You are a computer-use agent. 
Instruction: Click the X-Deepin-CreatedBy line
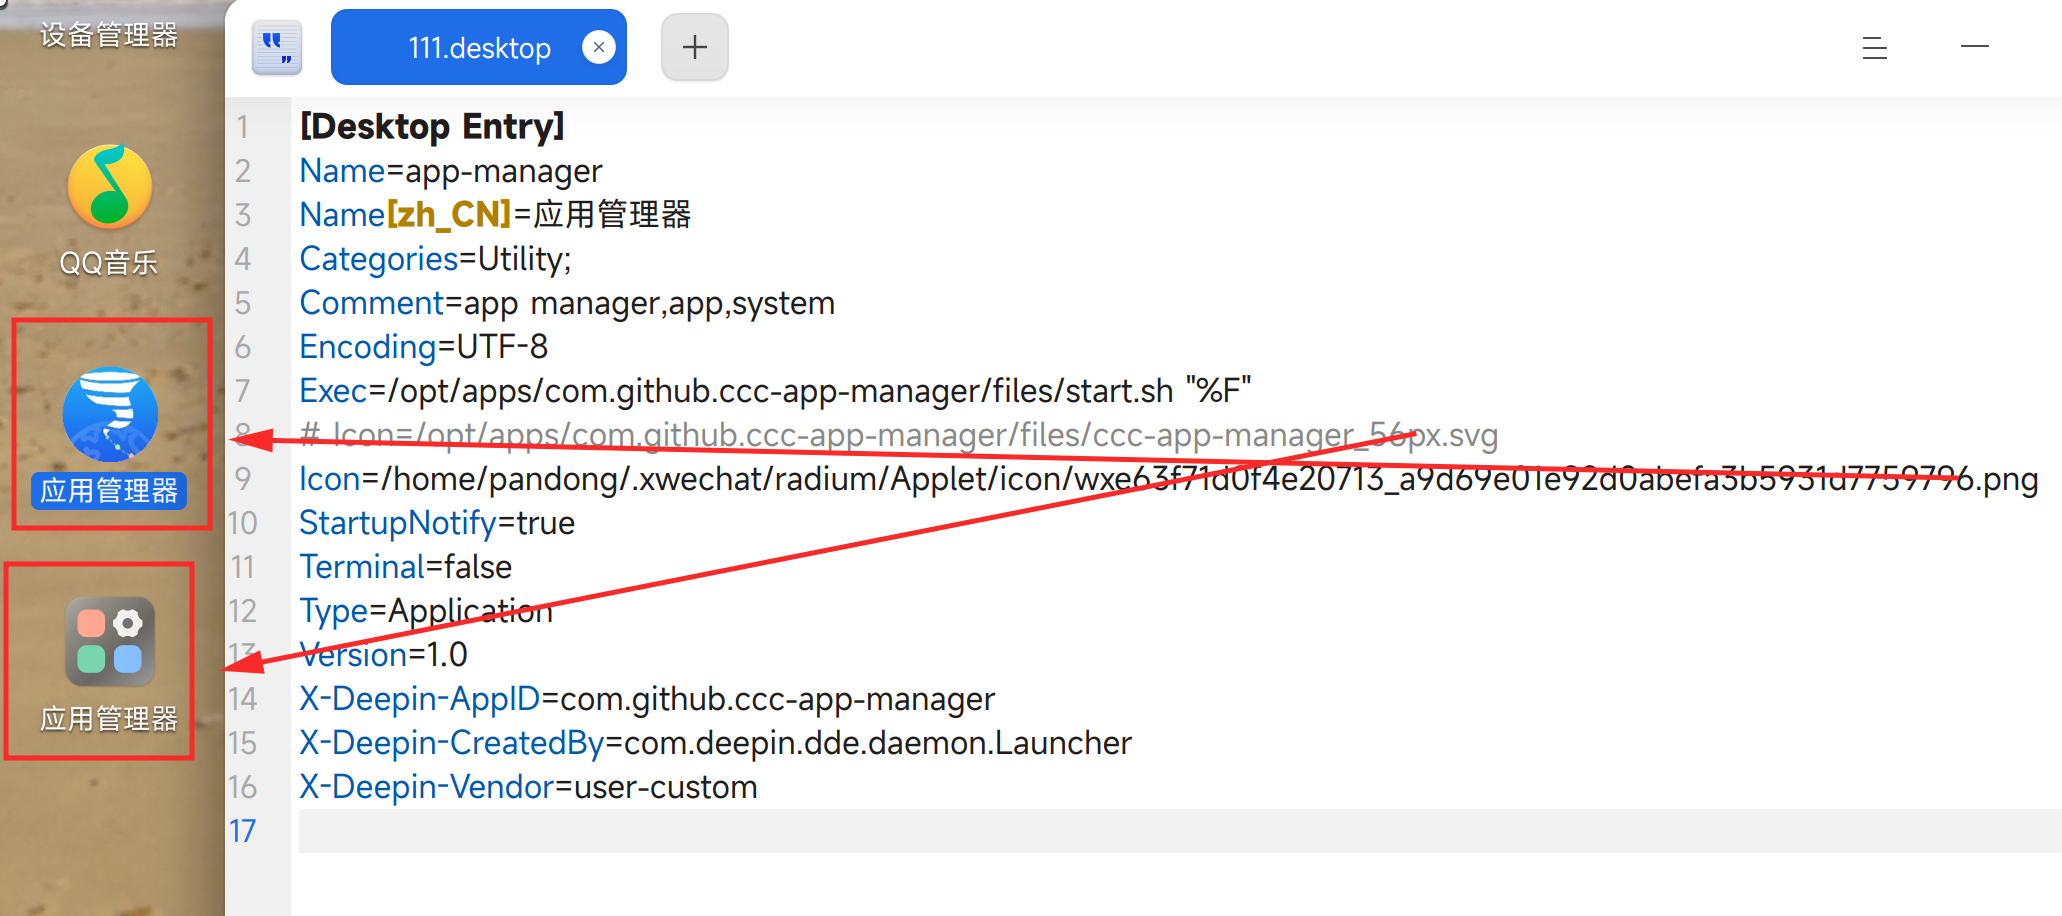point(715,743)
